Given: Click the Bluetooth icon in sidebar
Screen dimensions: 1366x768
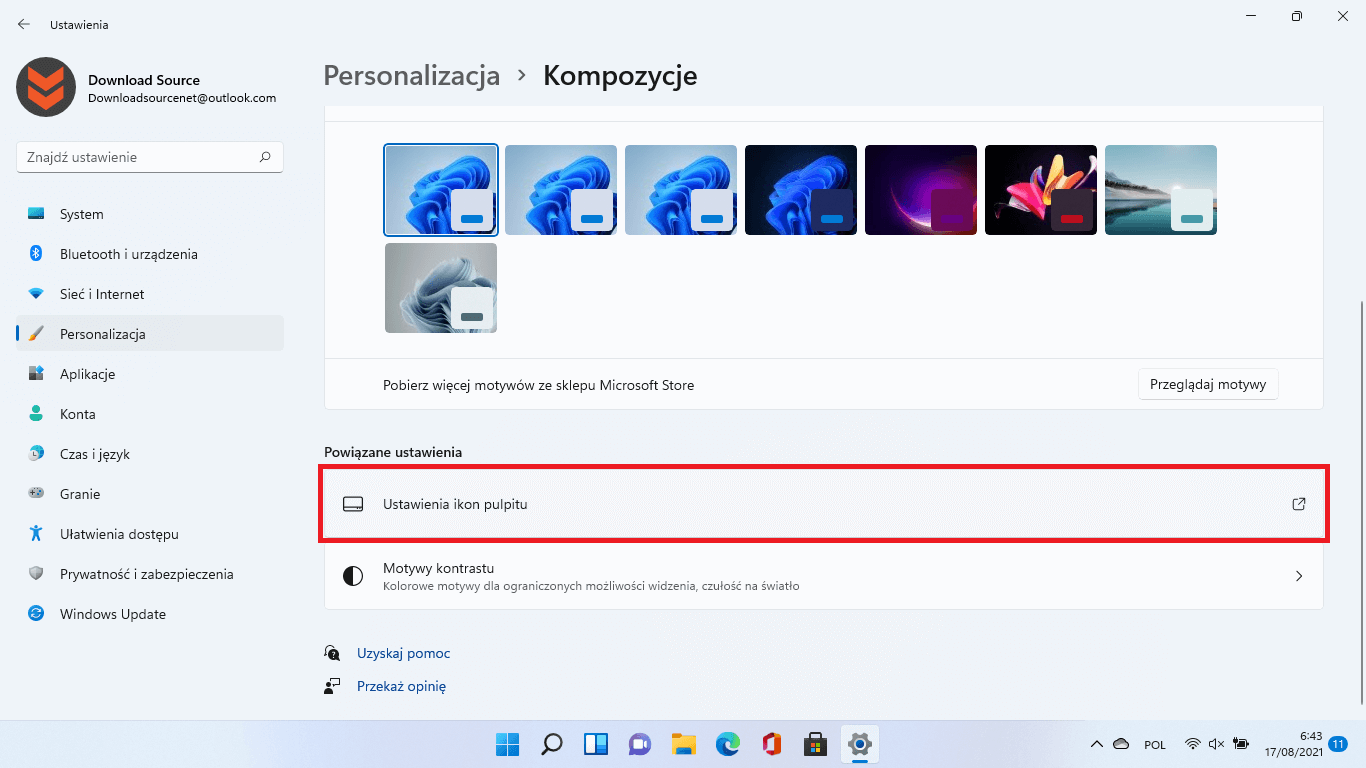Looking at the screenshot, I should 36,254.
